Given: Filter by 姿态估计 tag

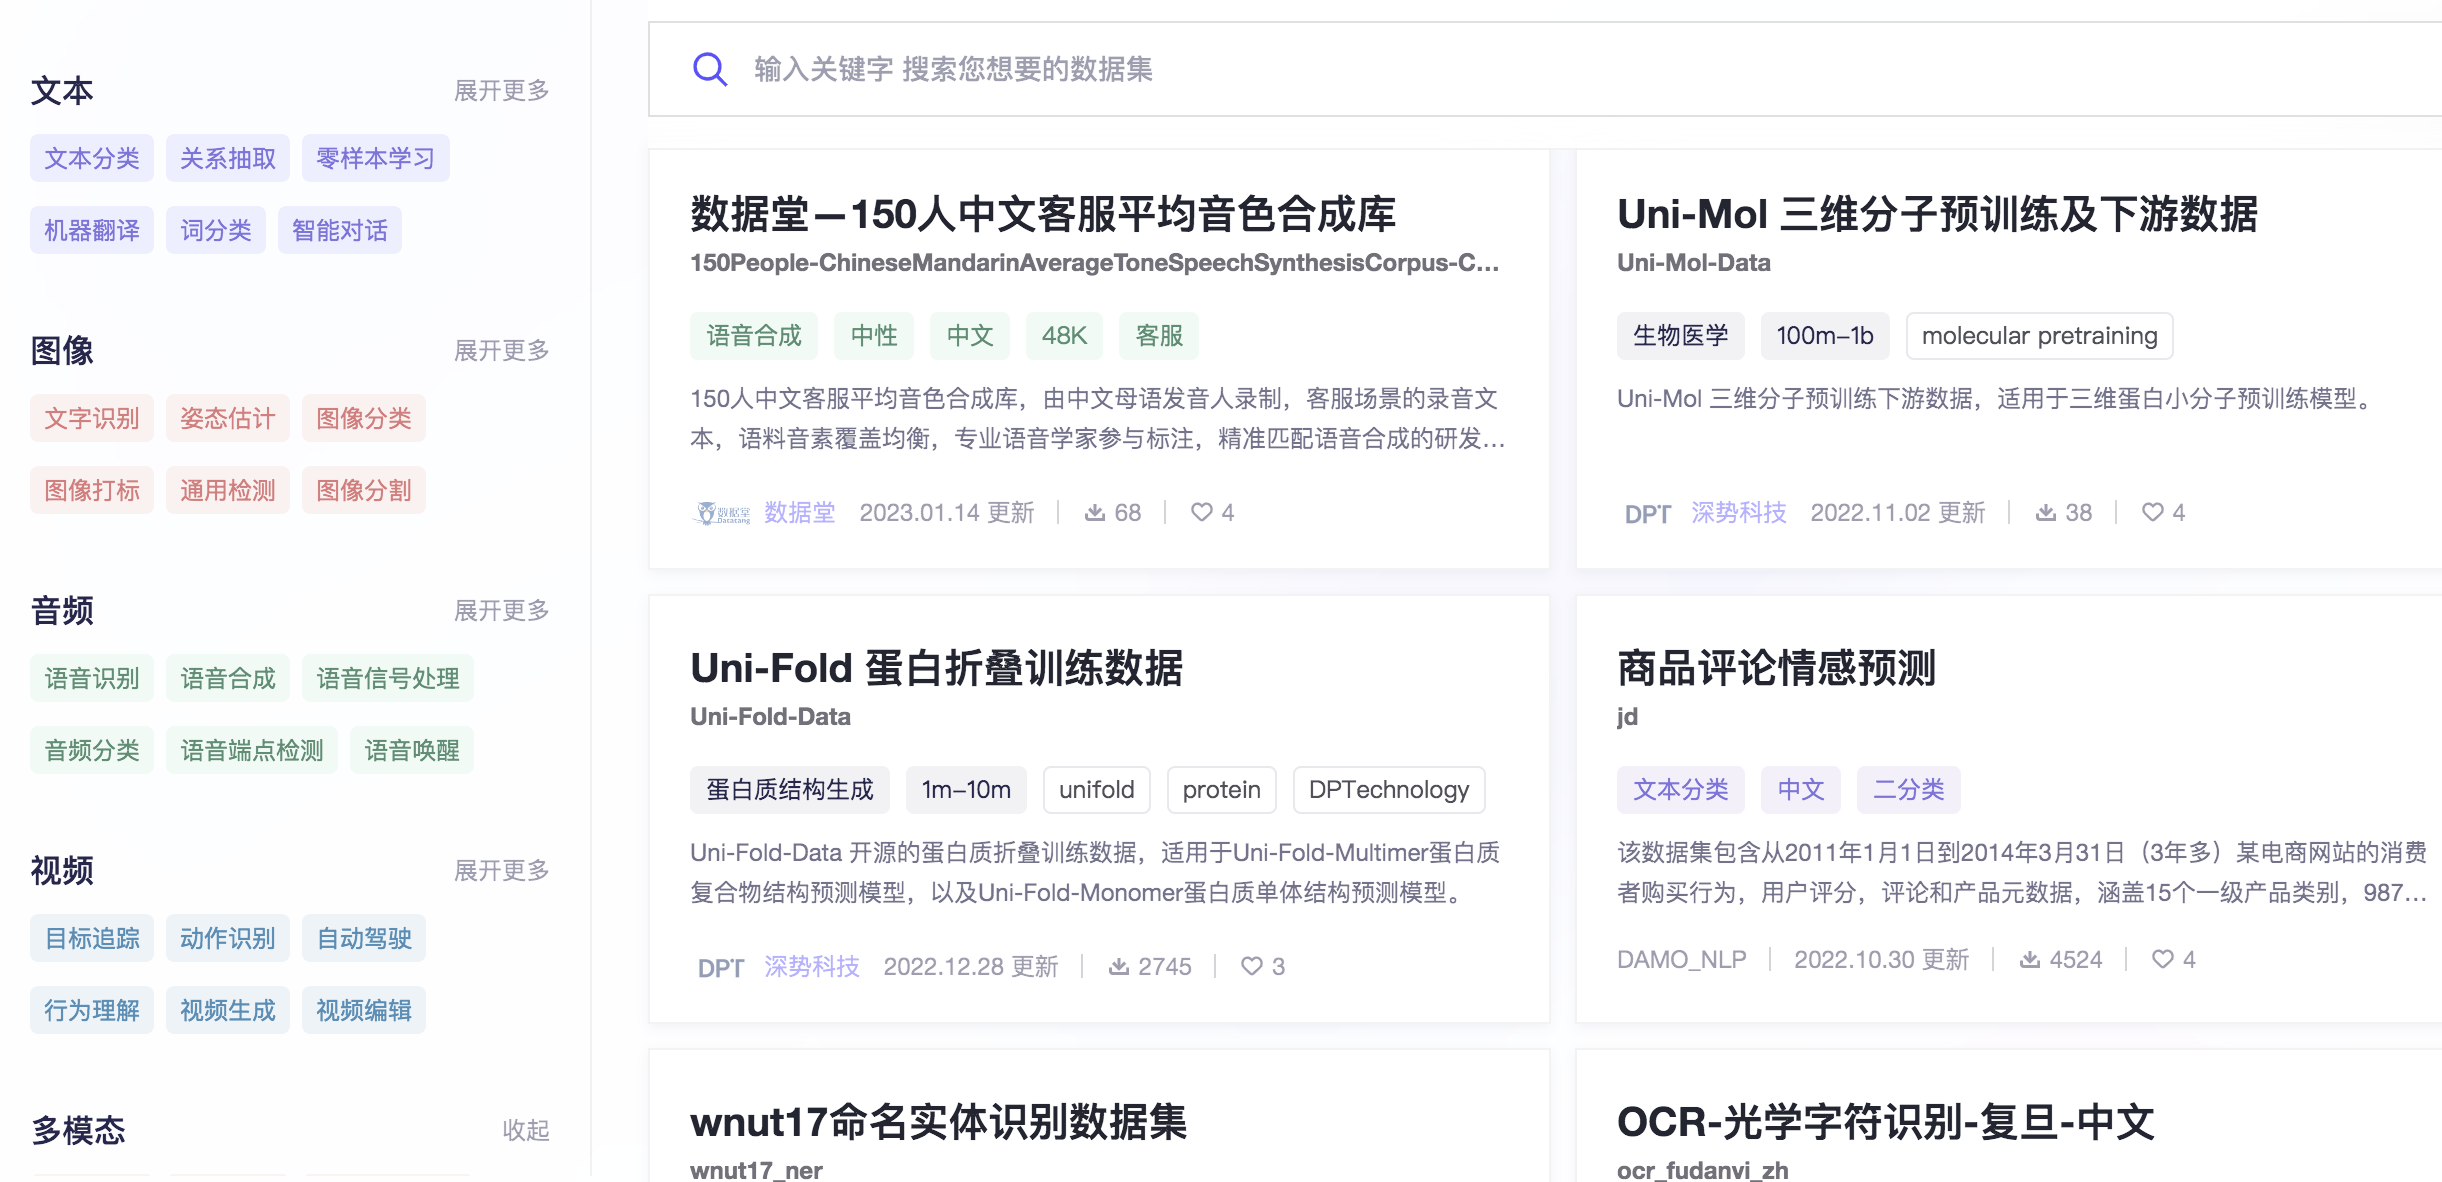Looking at the screenshot, I should [x=228, y=418].
